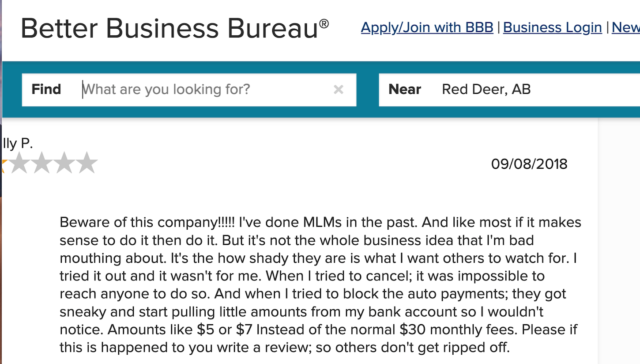This screenshot has width=640, height=364.
Task: Open the Apply/Join with BBB link
Action: coord(427,27)
